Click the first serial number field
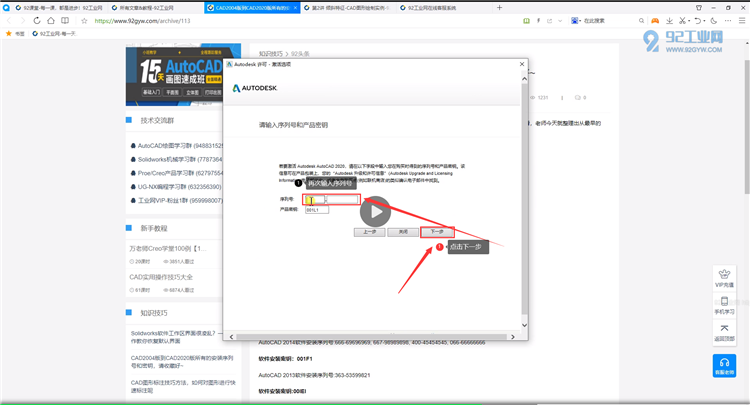750x405 pixels. (315, 199)
